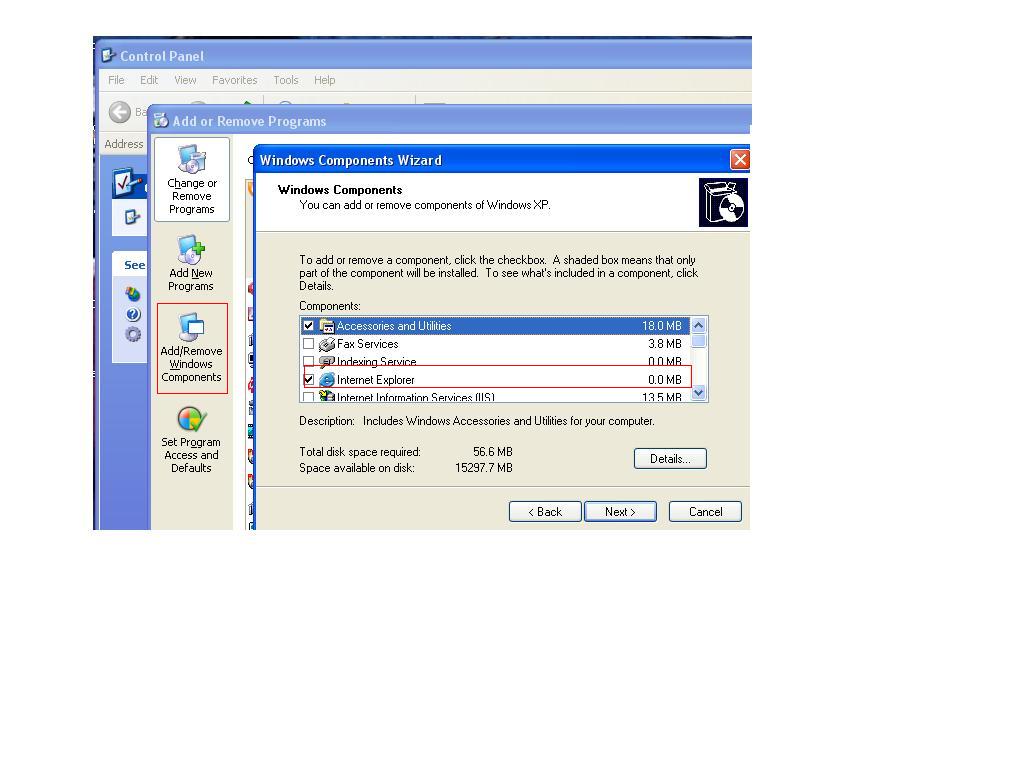Click the Back arrow in Control Panel
Screen dimensions: 1024x768
pyautogui.click(x=120, y=112)
